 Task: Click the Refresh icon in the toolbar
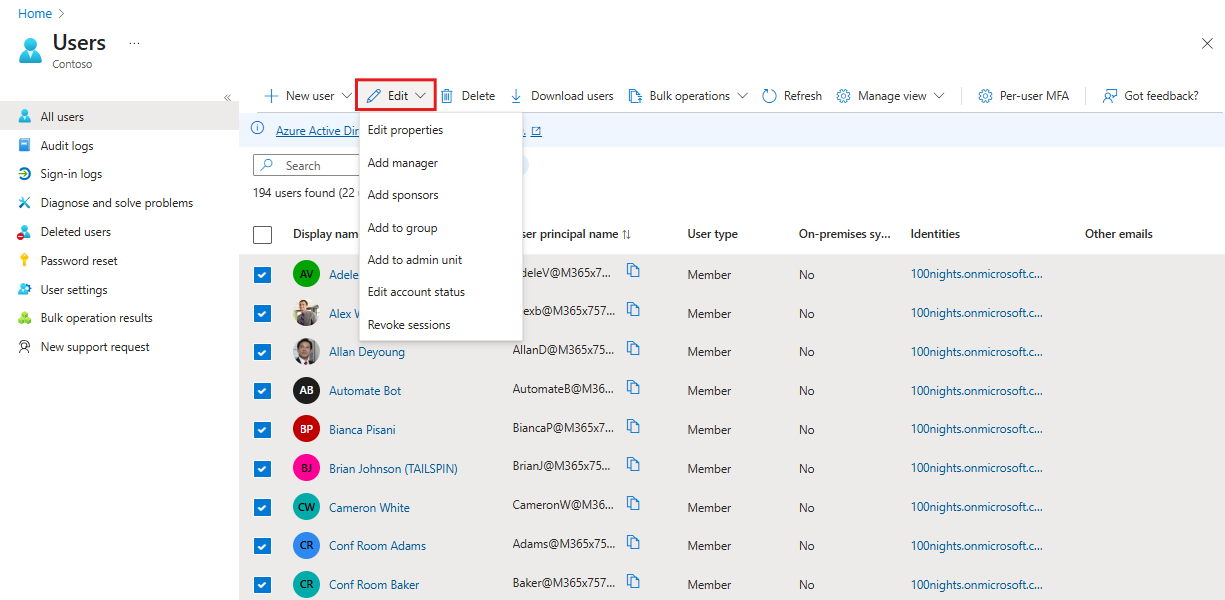768,95
